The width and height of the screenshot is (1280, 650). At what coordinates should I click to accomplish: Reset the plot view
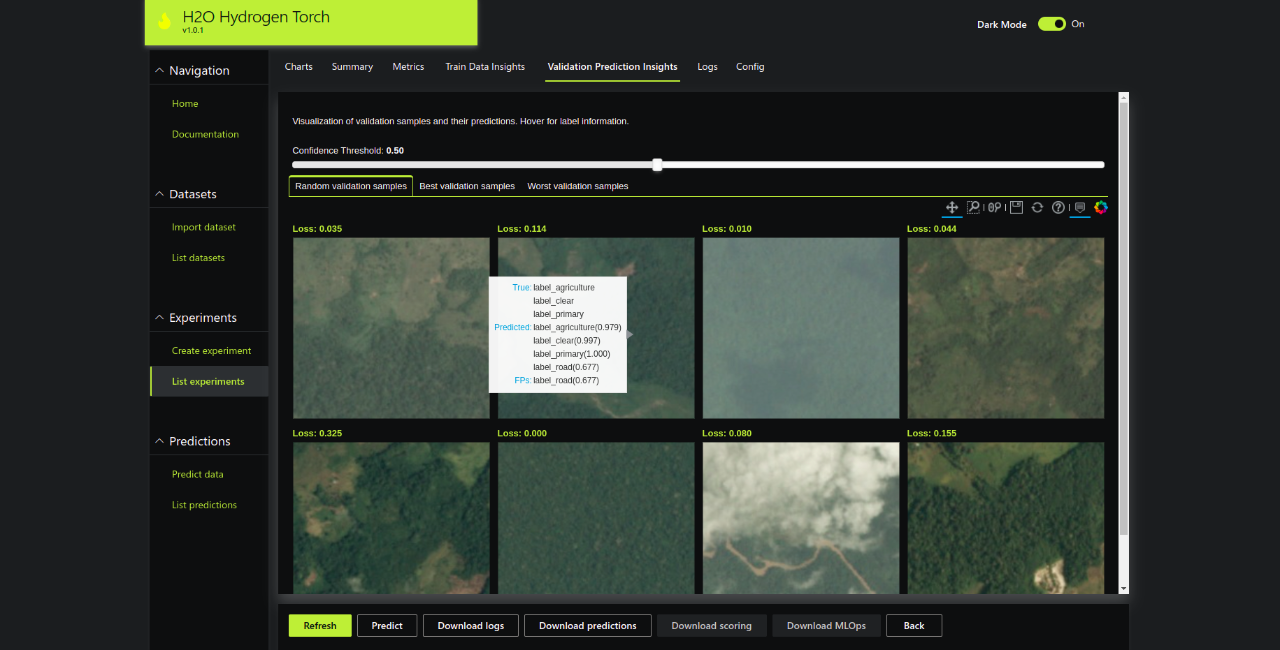pyautogui.click(x=1037, y=207)
